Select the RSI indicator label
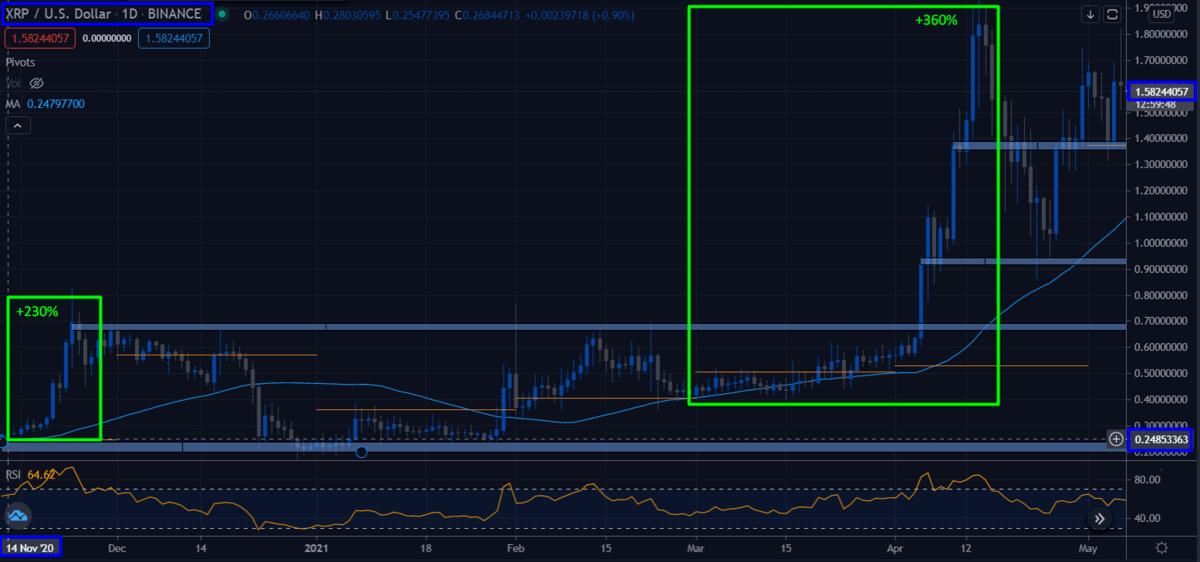This screenshot has width=1200, height=562. tap(15, 474)
